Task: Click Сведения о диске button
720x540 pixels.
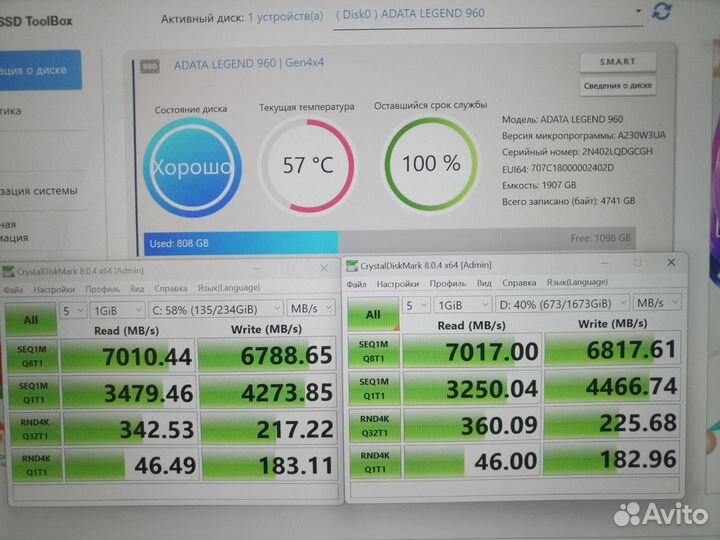Action: tap(618, 85)
